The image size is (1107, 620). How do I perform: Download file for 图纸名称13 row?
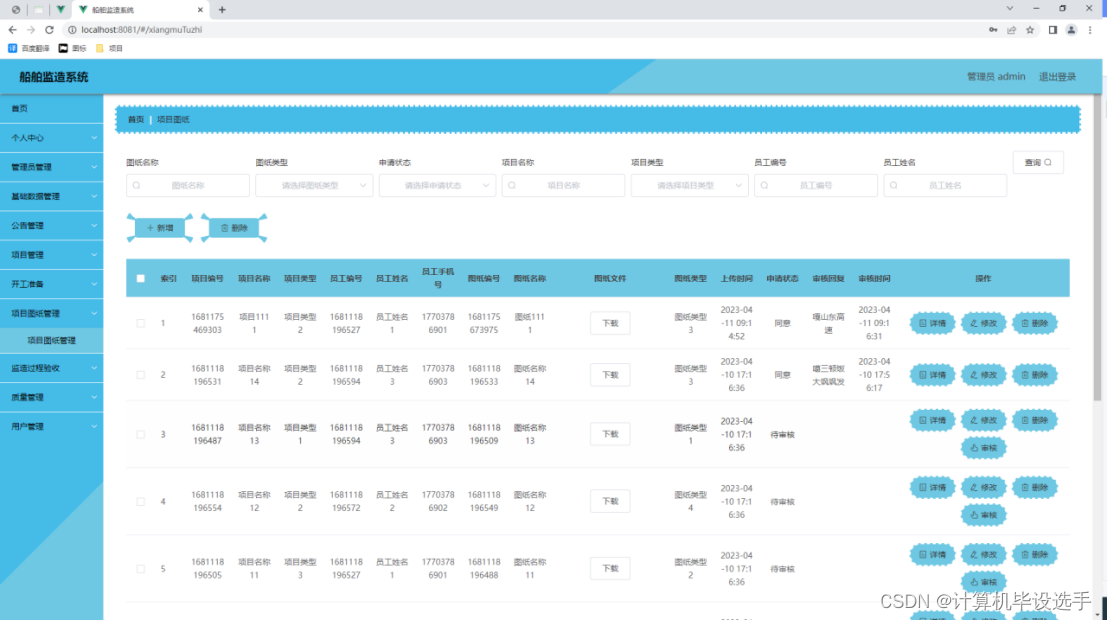tap(610, 434)
